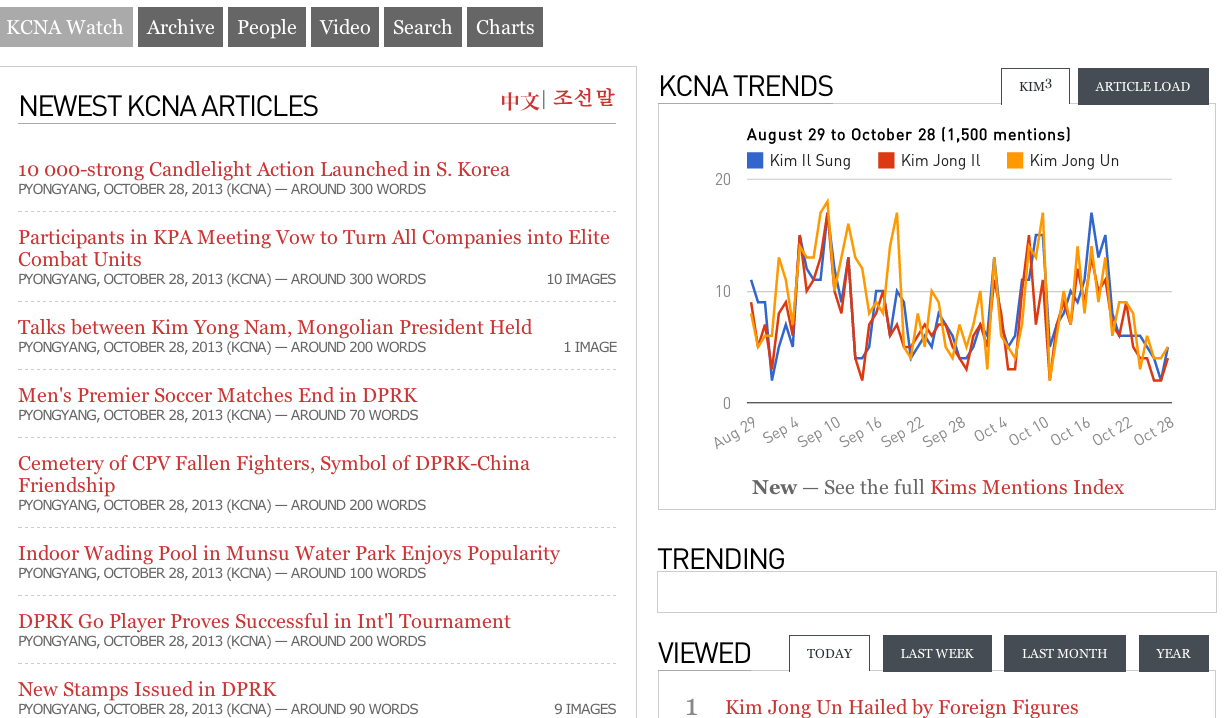Switch to Korean language articles

click(584, 99)
